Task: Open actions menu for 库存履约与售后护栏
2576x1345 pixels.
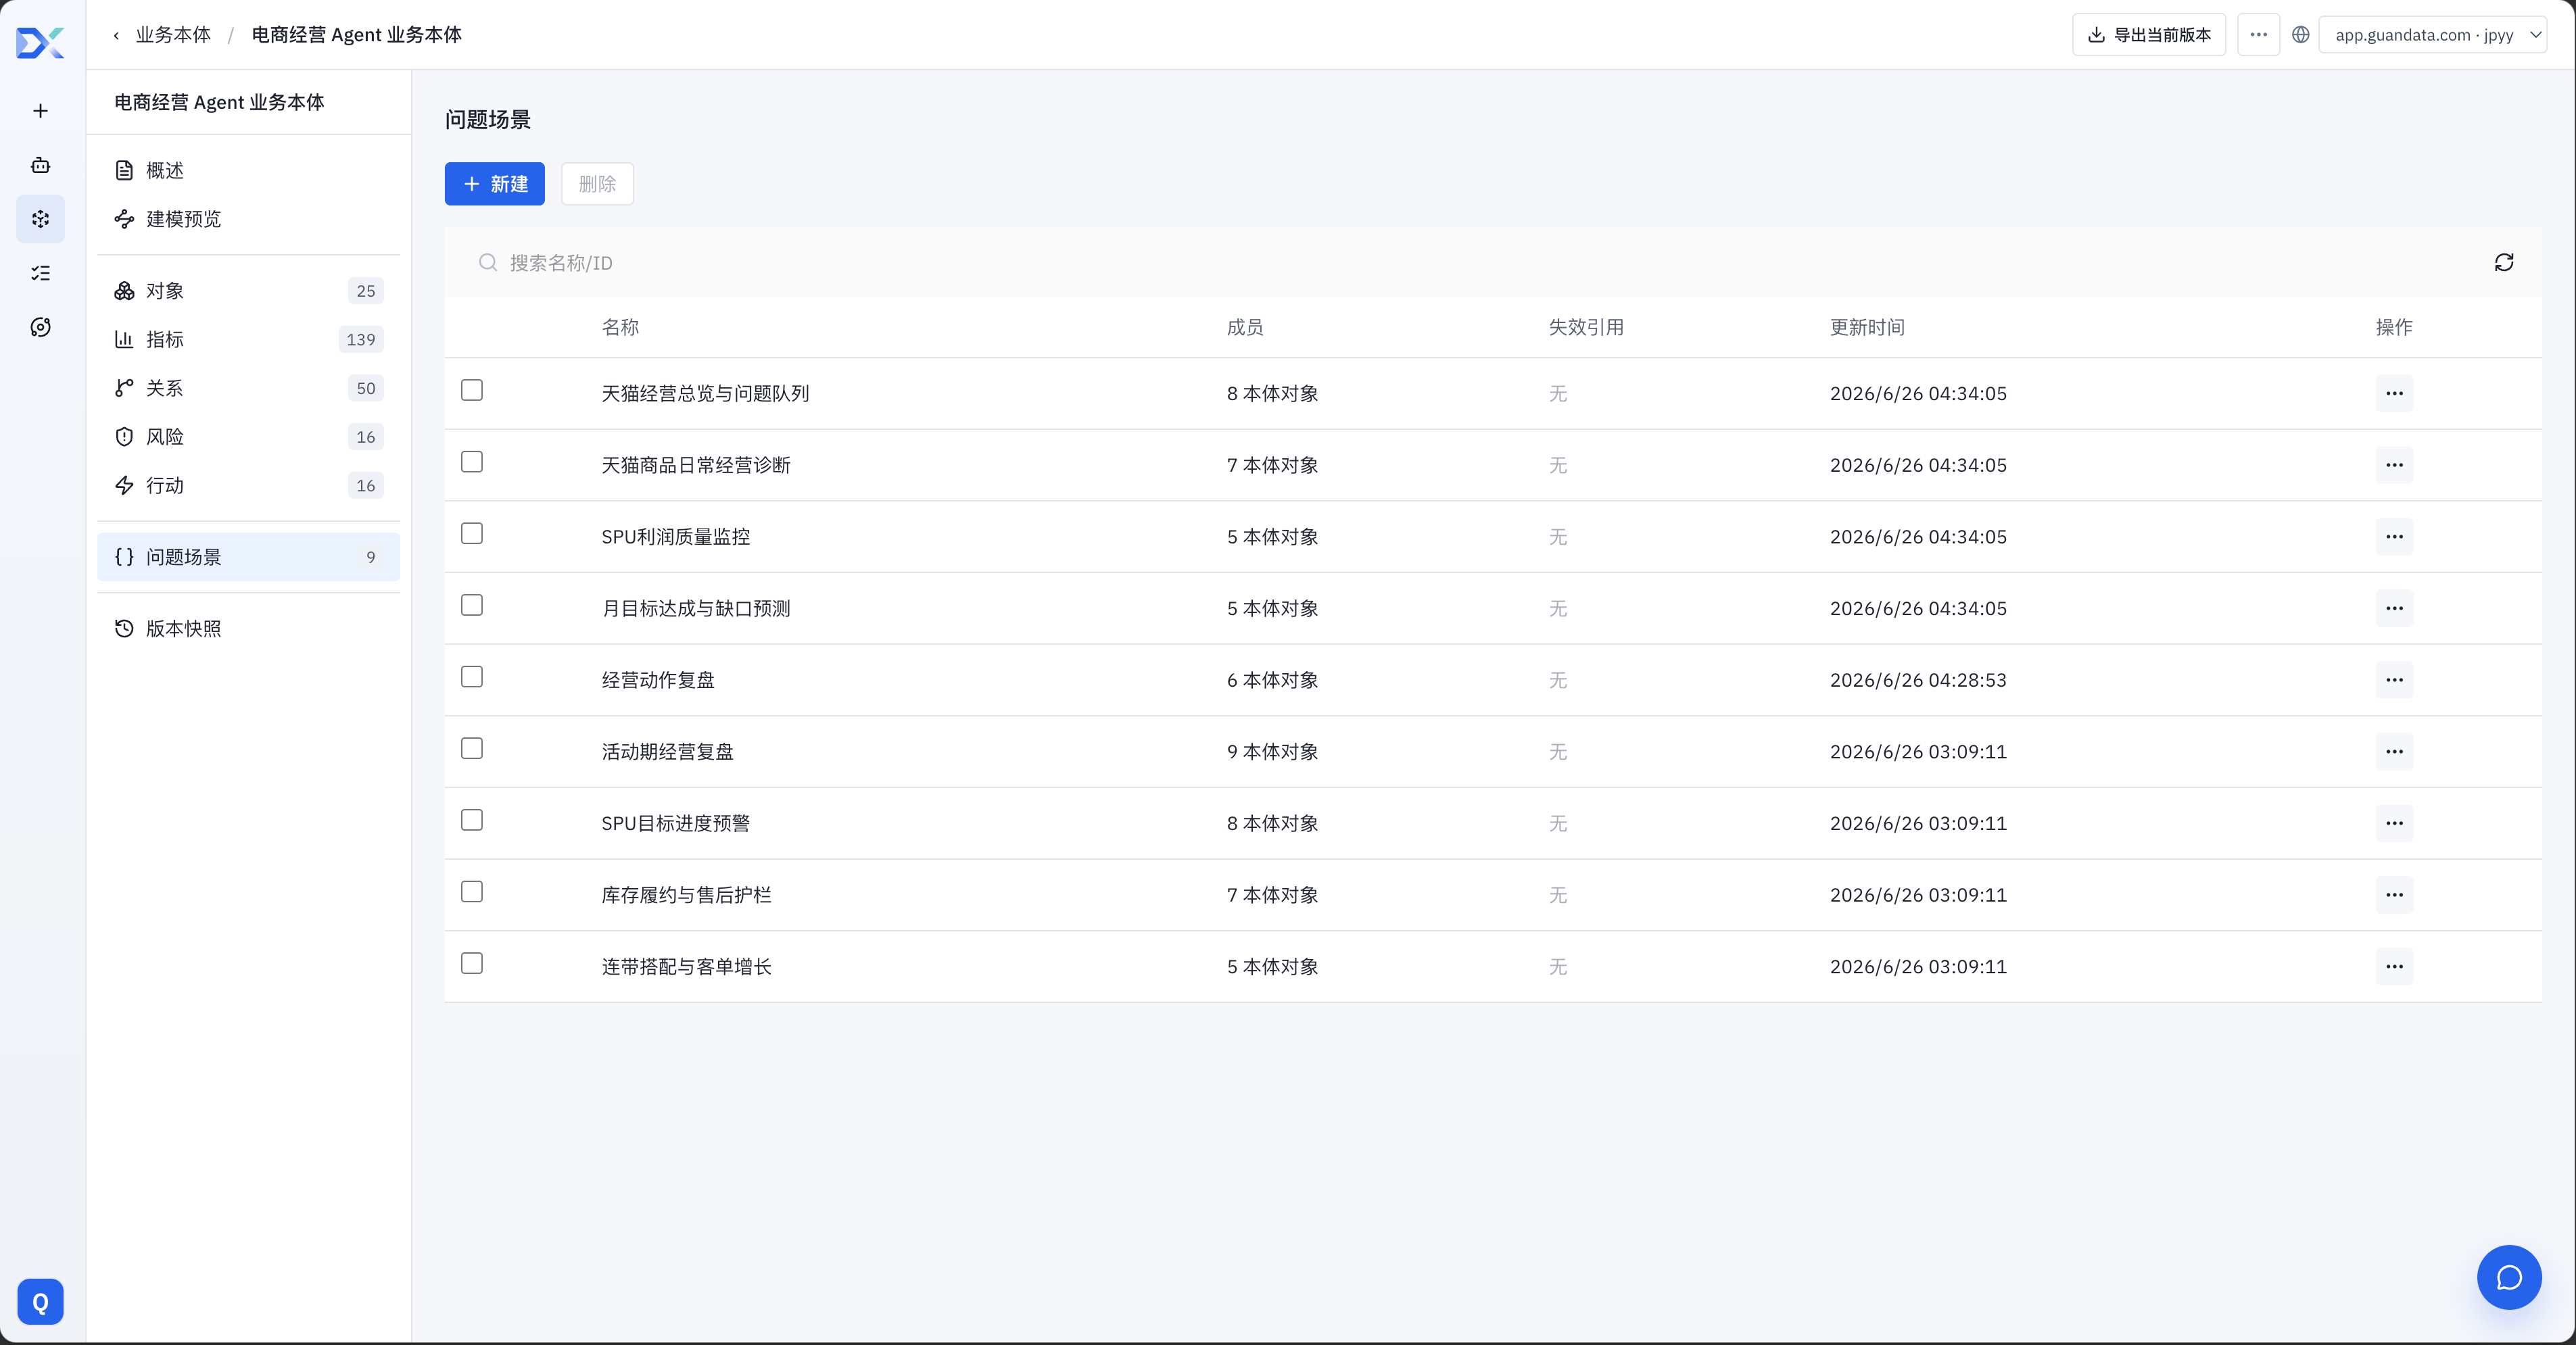Action: (2394, 895)
